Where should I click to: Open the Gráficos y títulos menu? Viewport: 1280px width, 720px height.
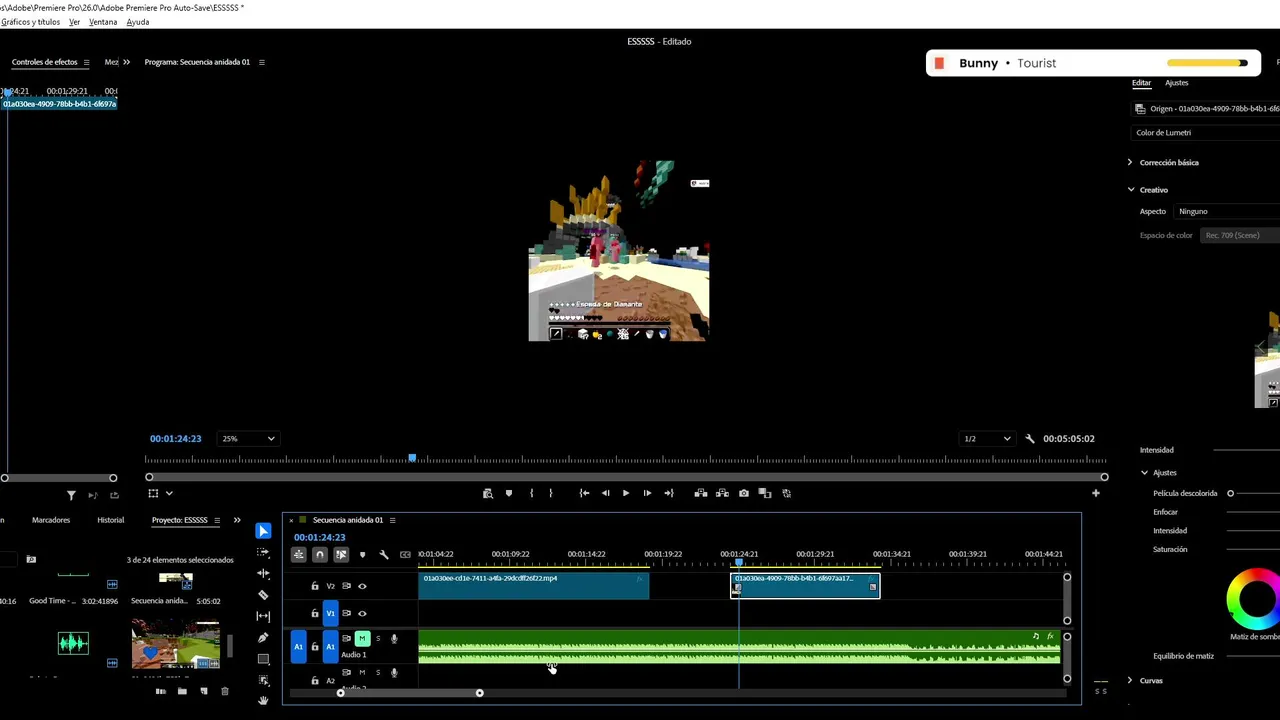[31, 22]
